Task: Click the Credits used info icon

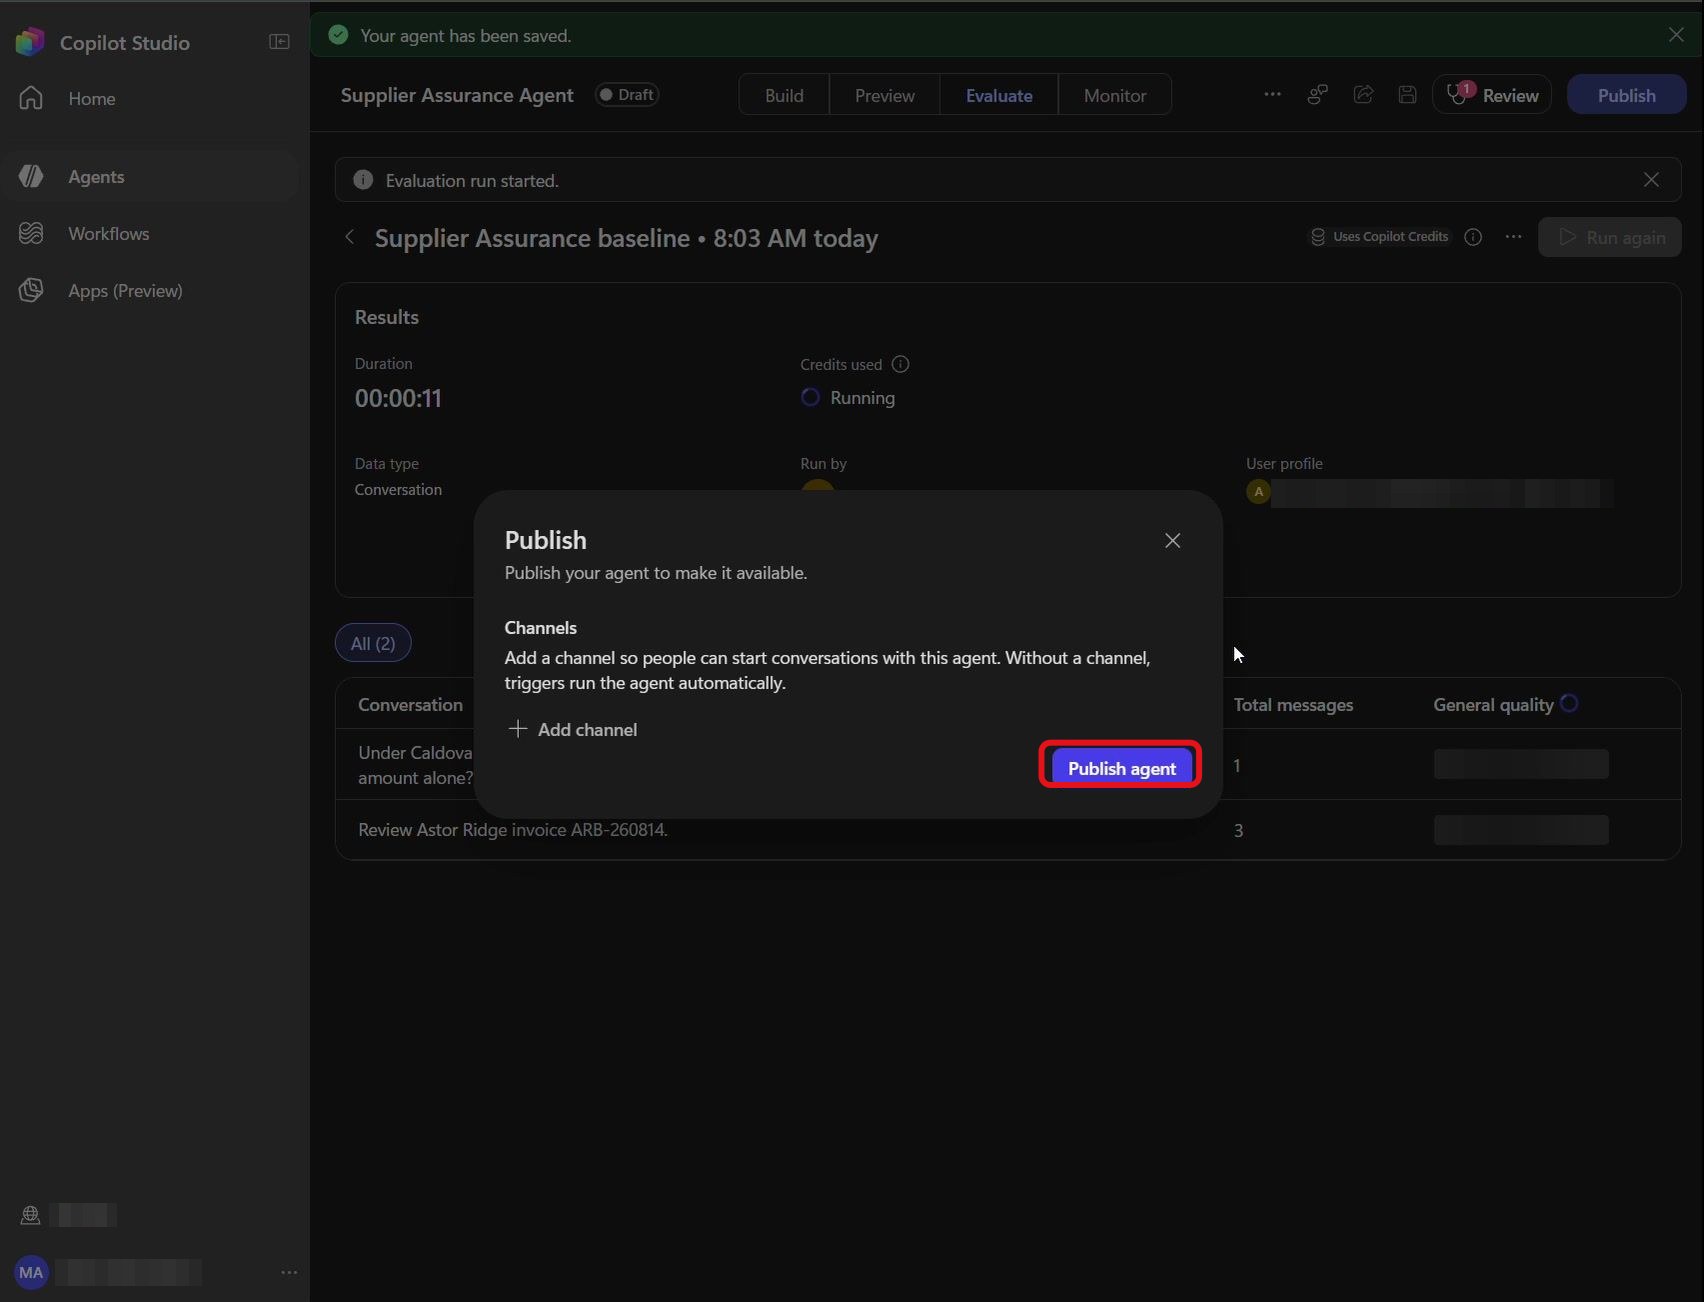Action: click(900, 364)
